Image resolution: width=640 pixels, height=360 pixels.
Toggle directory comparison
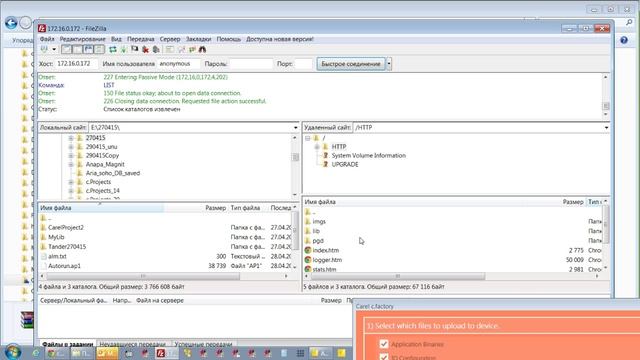pyautogui.click(x=181, y=49)
